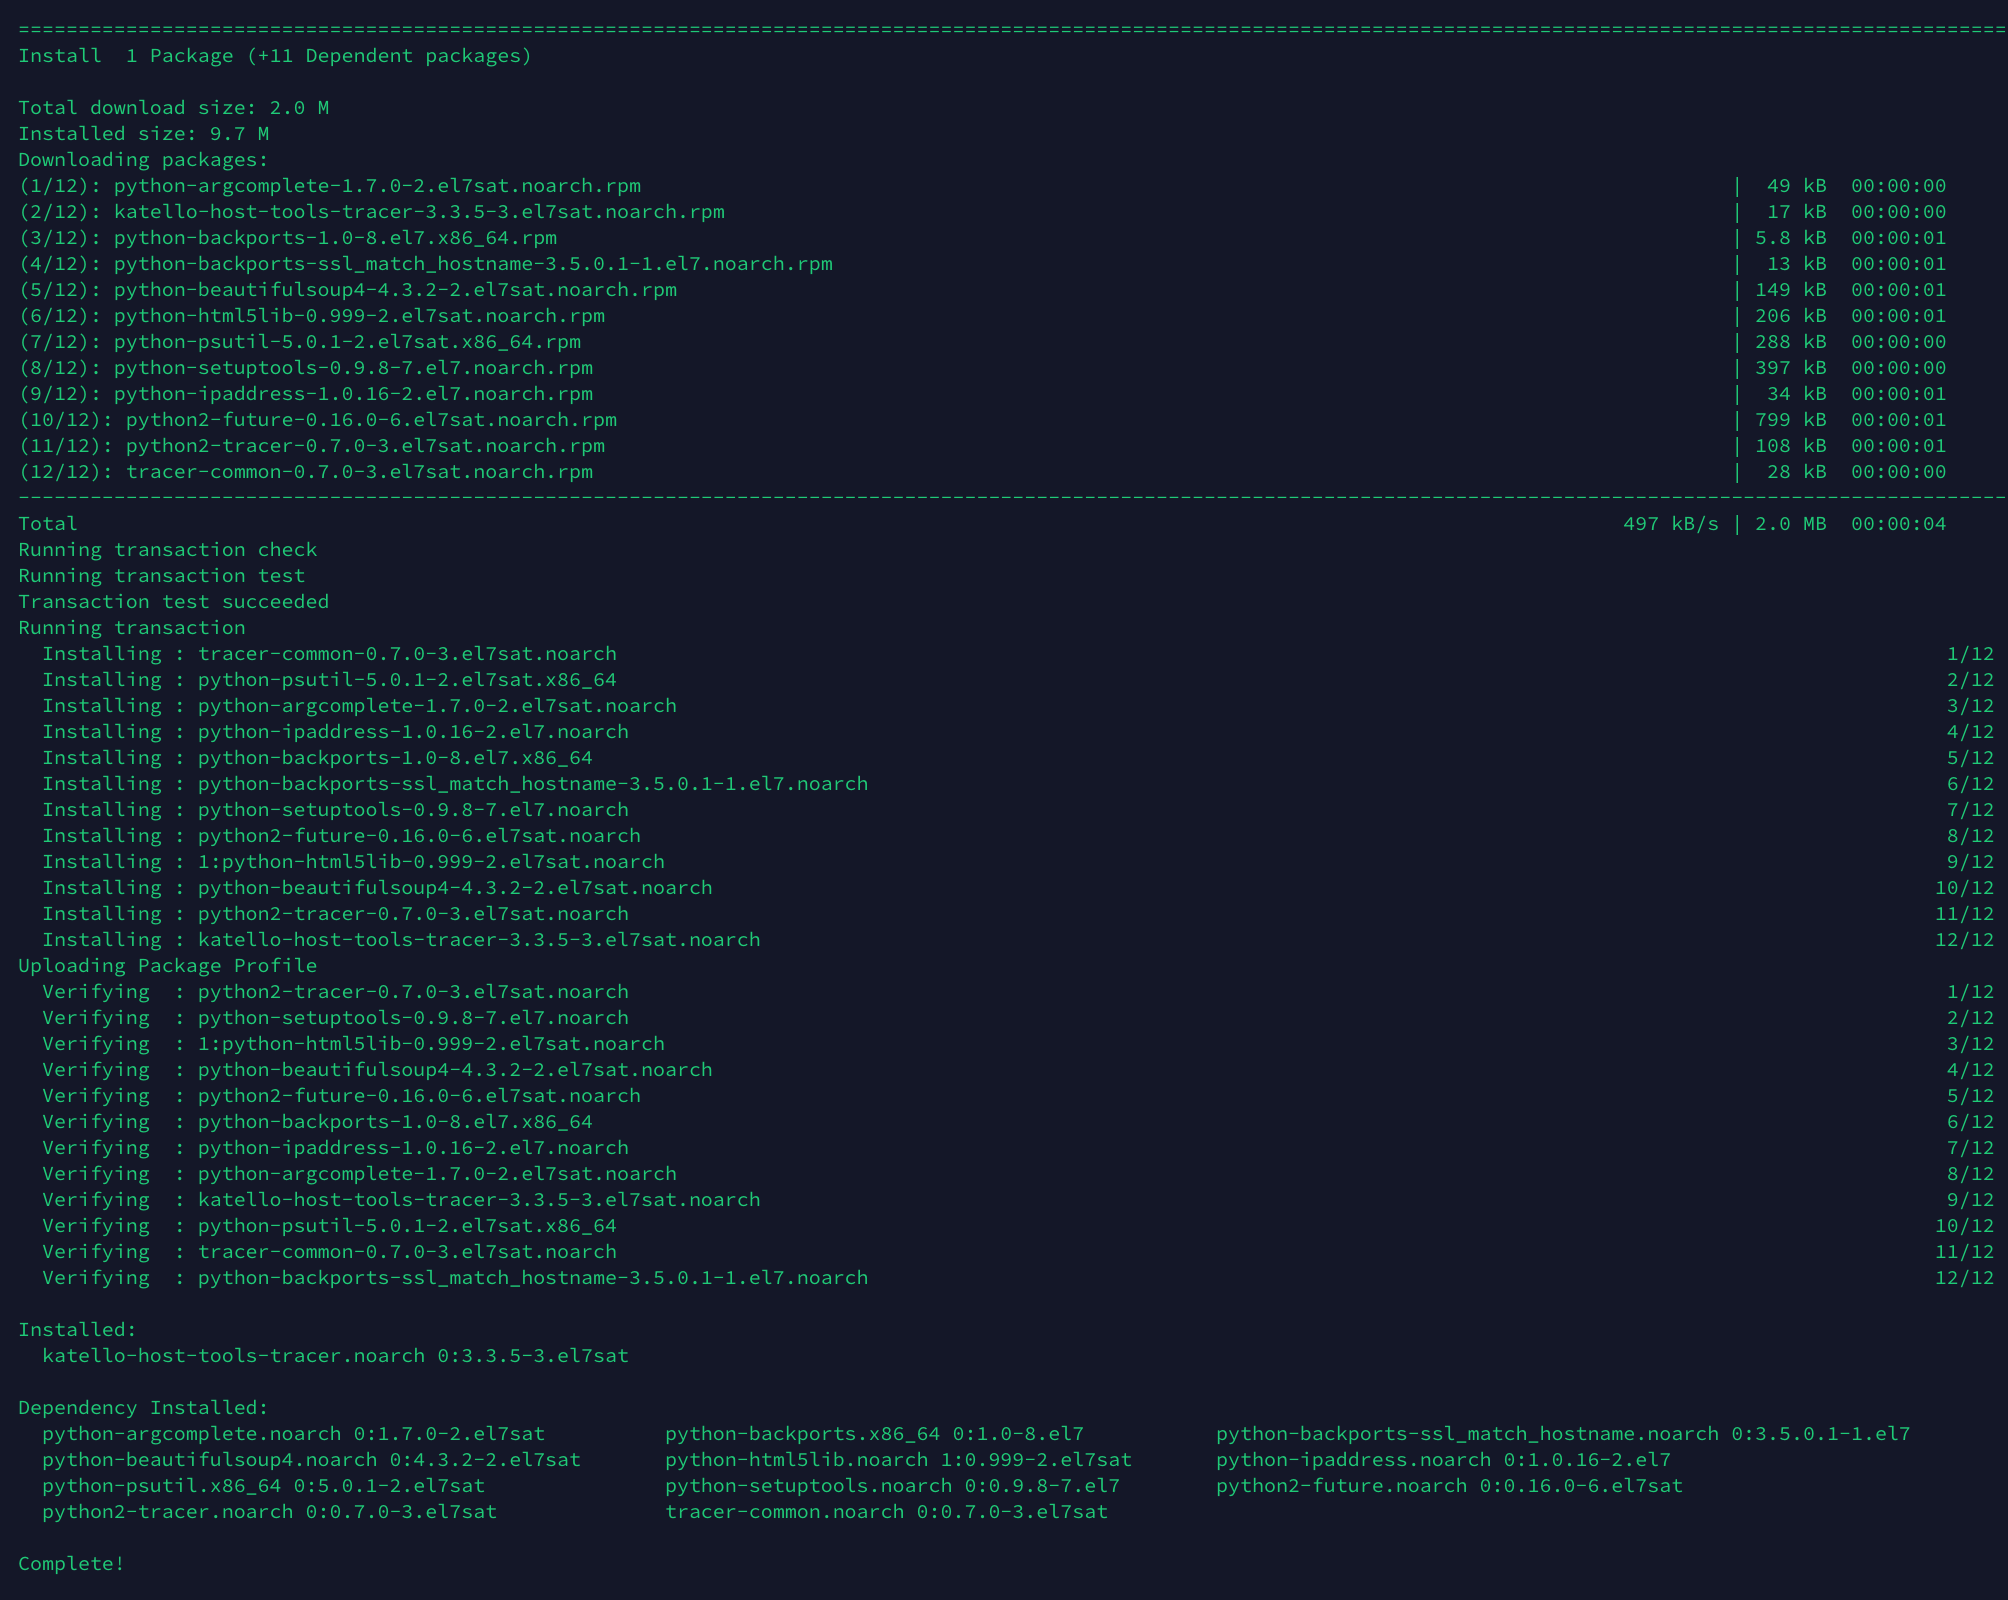The image size is (2008, 1600).
Task: Click the 'Installed:' heading
Action: (x=77, y=1330)
